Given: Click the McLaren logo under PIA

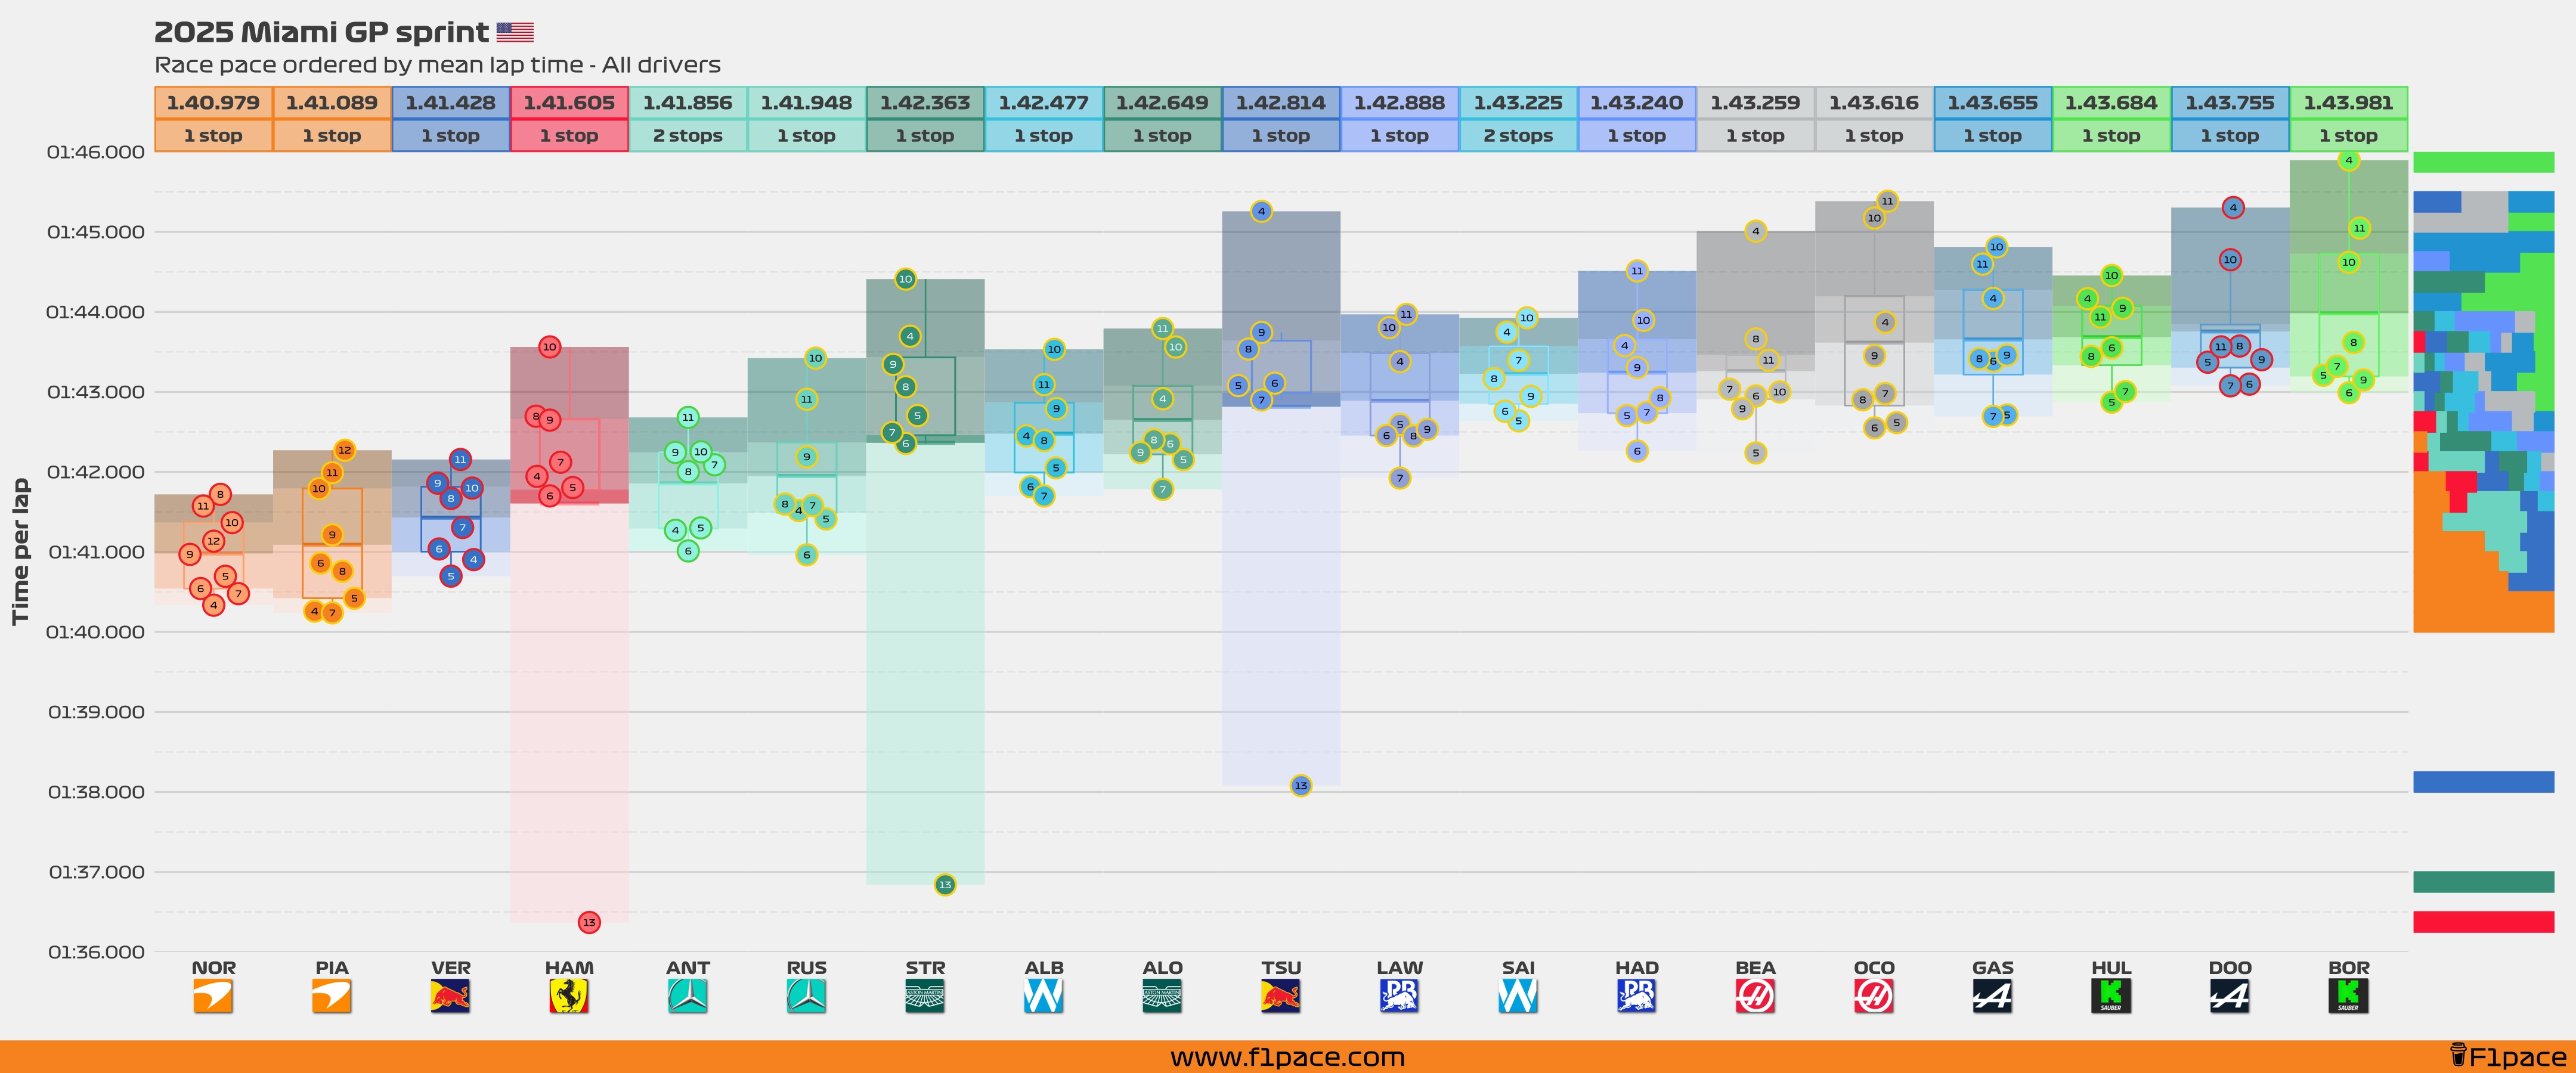Looking at the screenshot, I should click(332, 996).
